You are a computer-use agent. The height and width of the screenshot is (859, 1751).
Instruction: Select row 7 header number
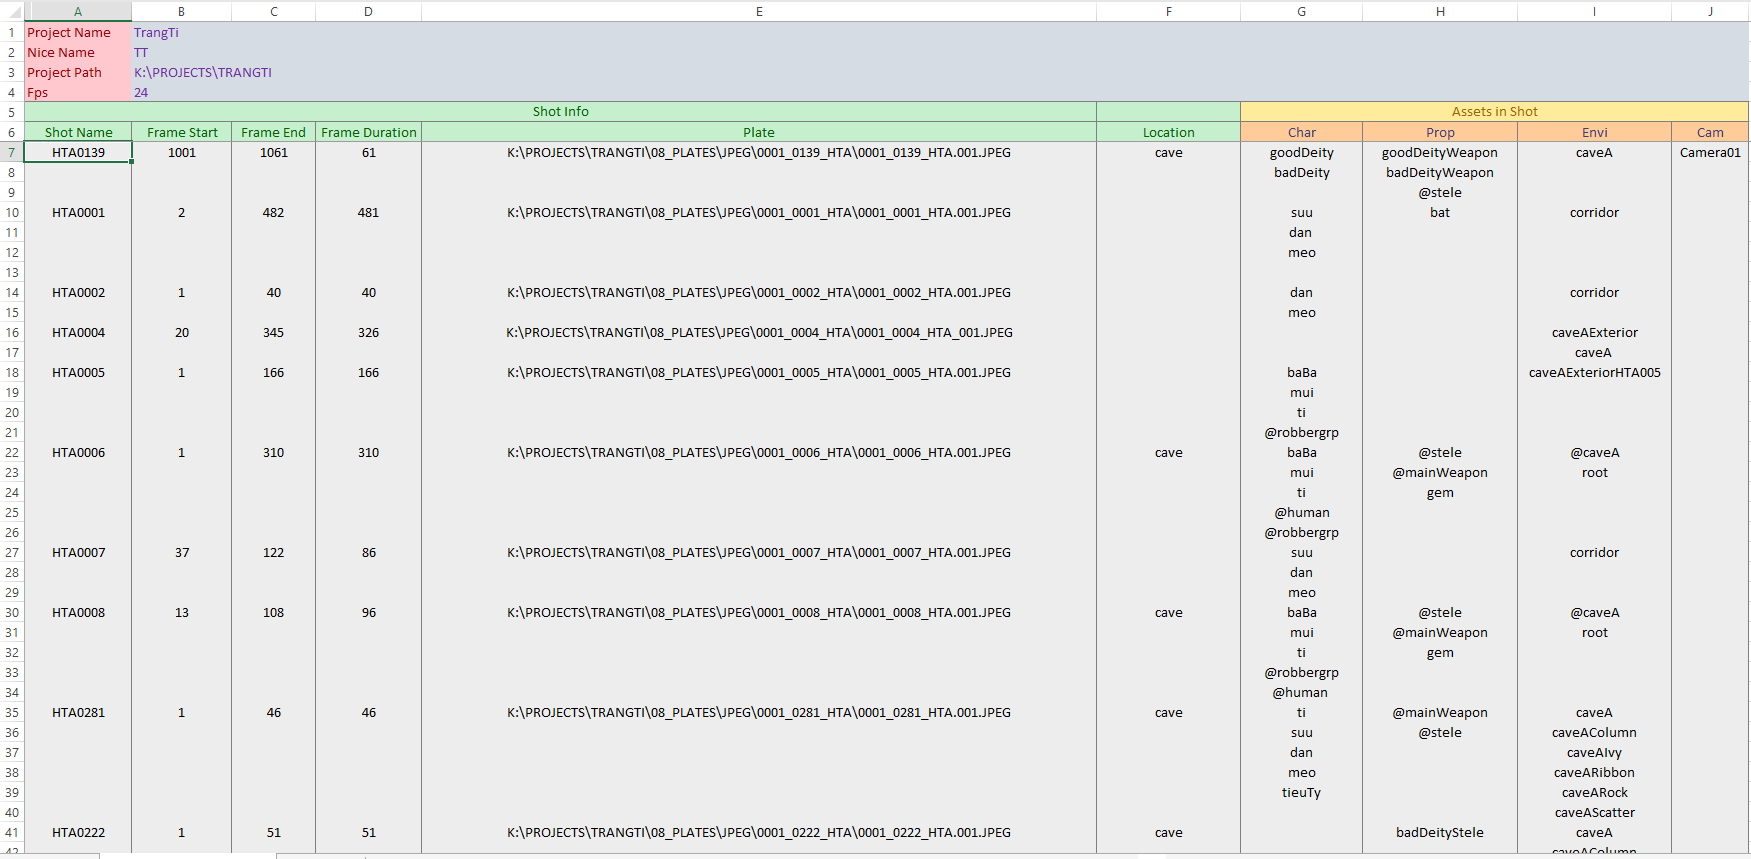(12, 152)
